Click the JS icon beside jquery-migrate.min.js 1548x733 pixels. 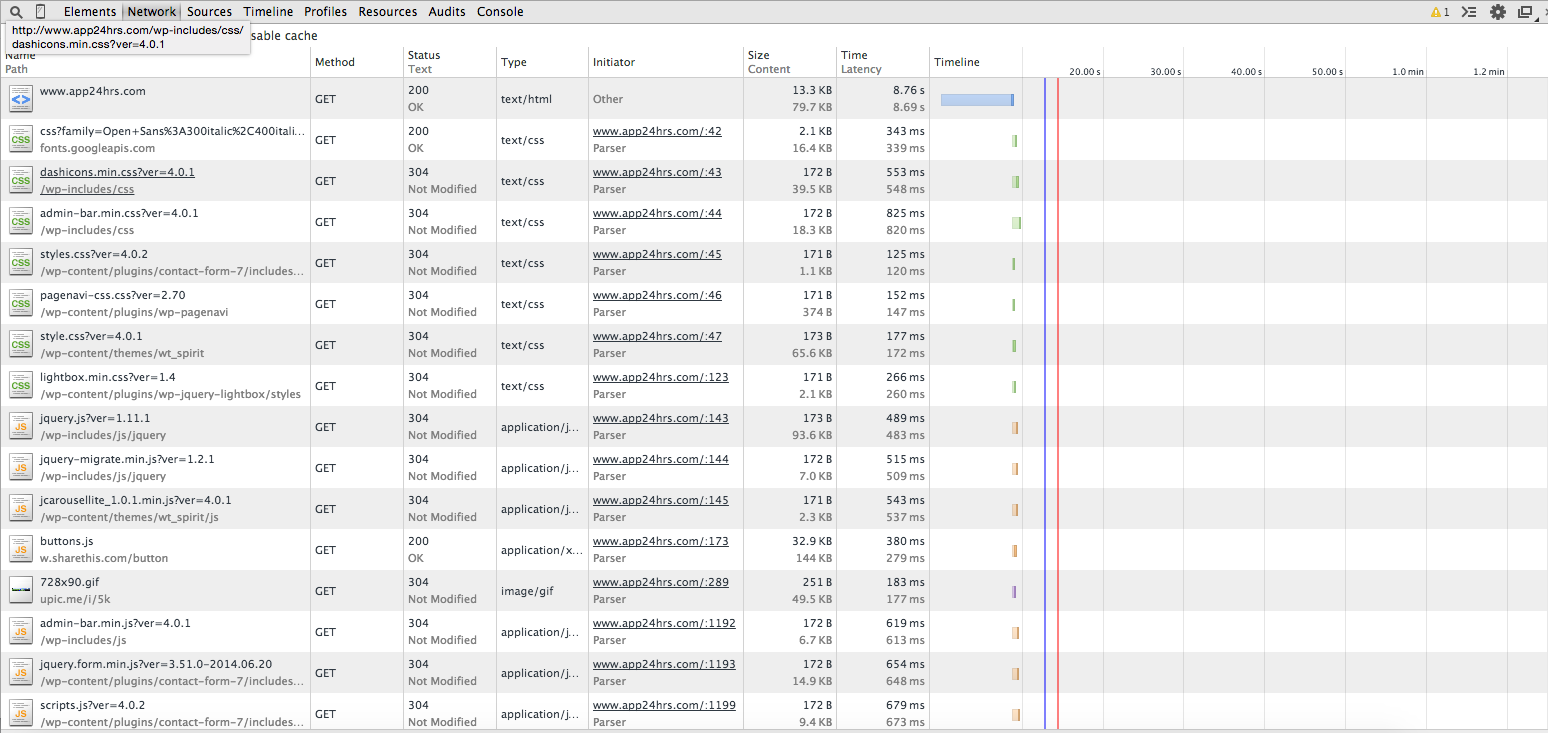pyautogui.click(x=21, y=468)
